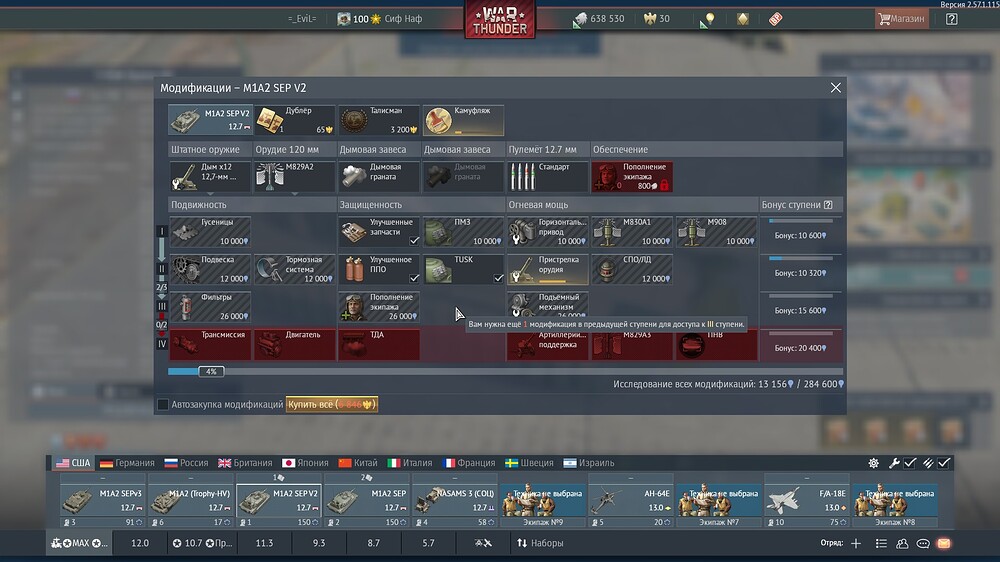1000x562 pixels.
Task: Select the Тормозная система modification
Action: [294, 269]
